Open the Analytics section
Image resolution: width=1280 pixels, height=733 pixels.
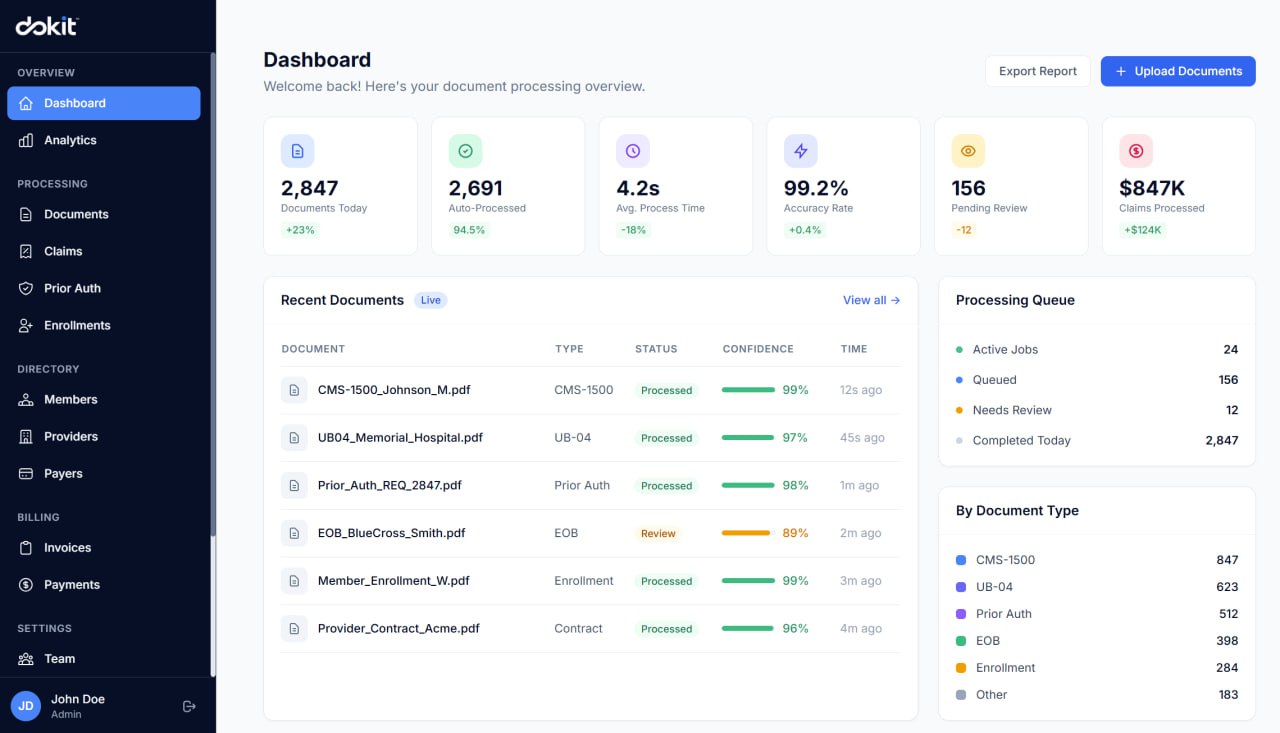[69, 140]
